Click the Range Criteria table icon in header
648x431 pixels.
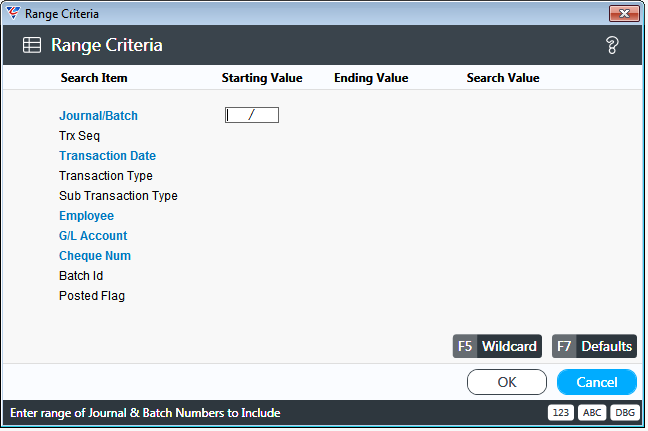tap(32, 45)
